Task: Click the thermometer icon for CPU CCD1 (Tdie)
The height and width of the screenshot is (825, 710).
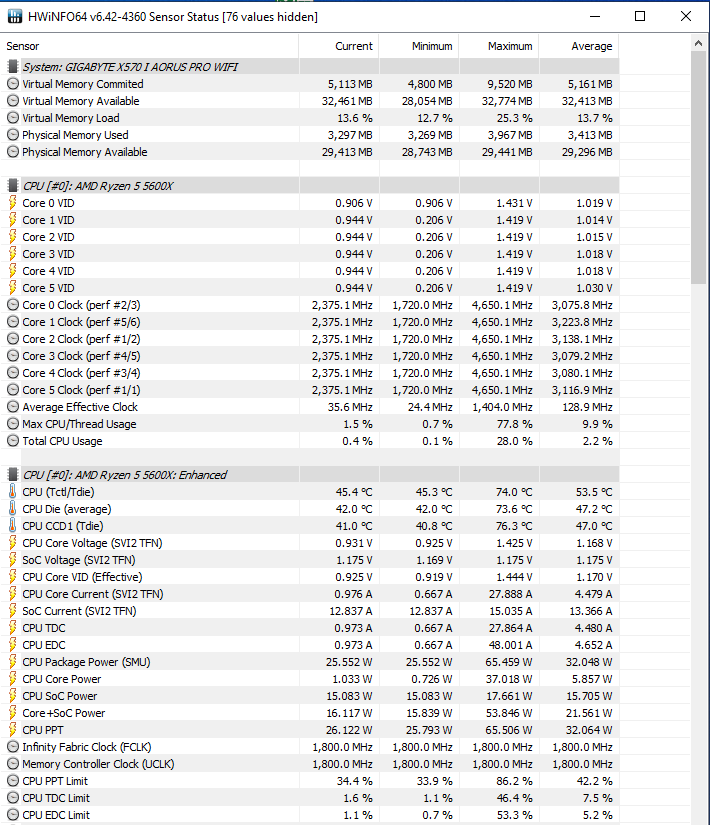Action: (13, 526)
